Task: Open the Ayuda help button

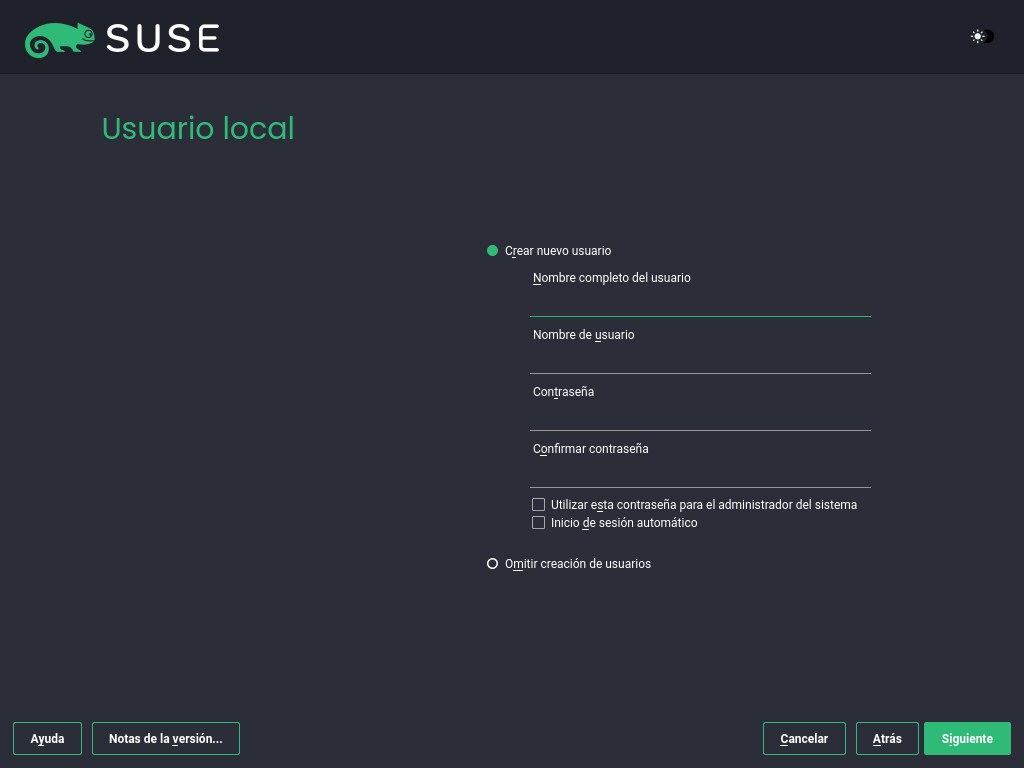Action: (48, 739)
